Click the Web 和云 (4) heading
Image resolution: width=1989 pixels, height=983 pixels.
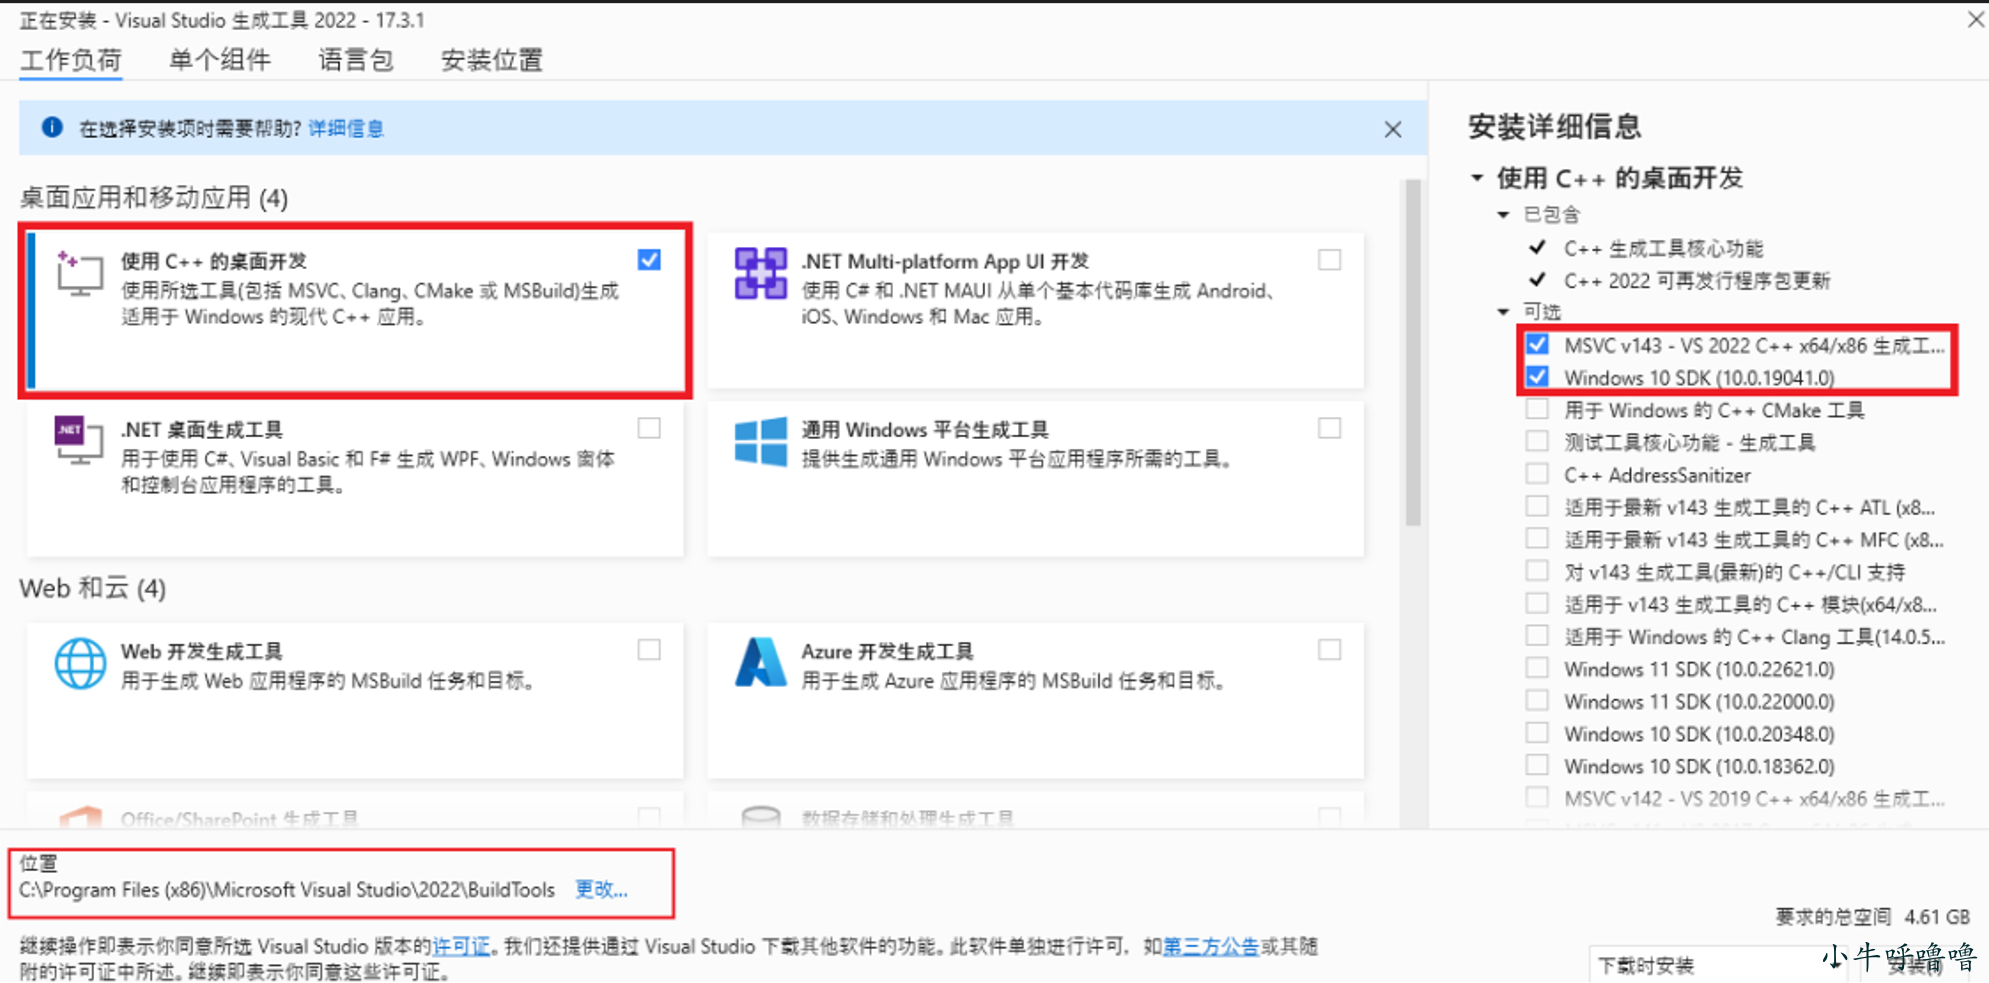click(93, 588)
